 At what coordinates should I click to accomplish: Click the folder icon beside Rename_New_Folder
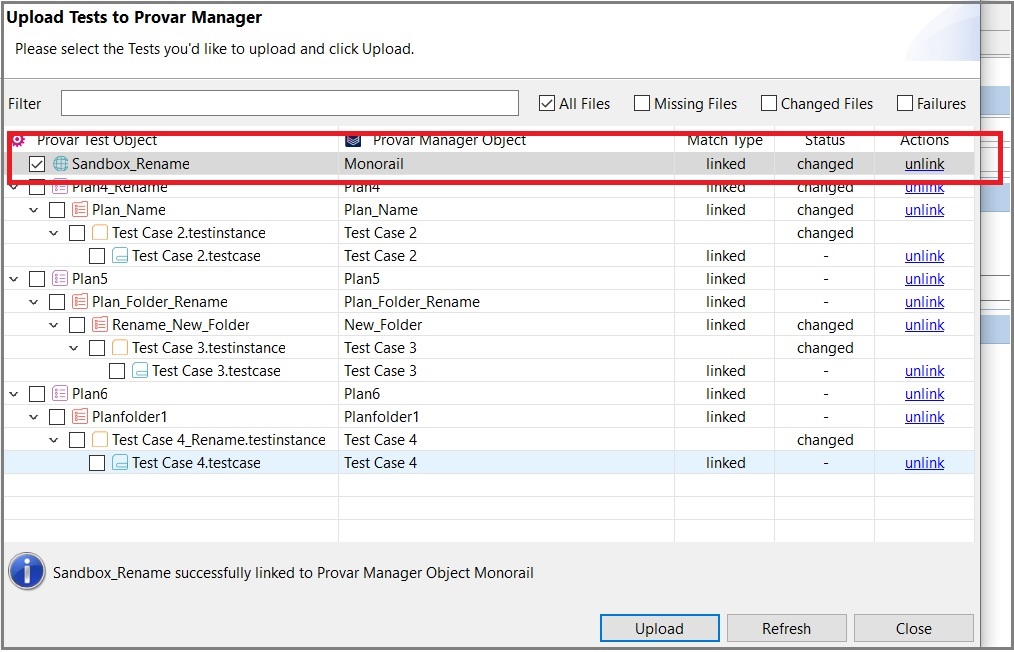(x=100, y=325)
